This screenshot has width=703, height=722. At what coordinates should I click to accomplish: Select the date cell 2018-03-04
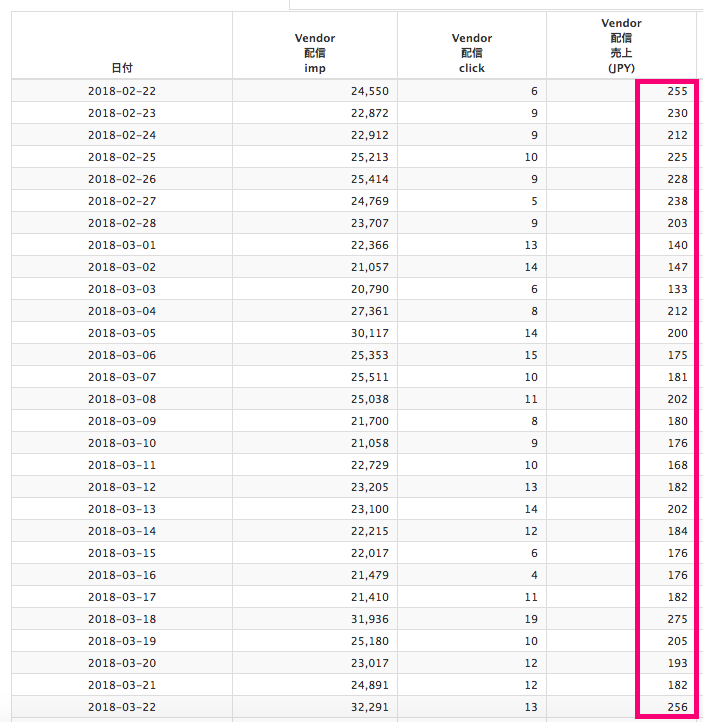[x=122, y=311]
